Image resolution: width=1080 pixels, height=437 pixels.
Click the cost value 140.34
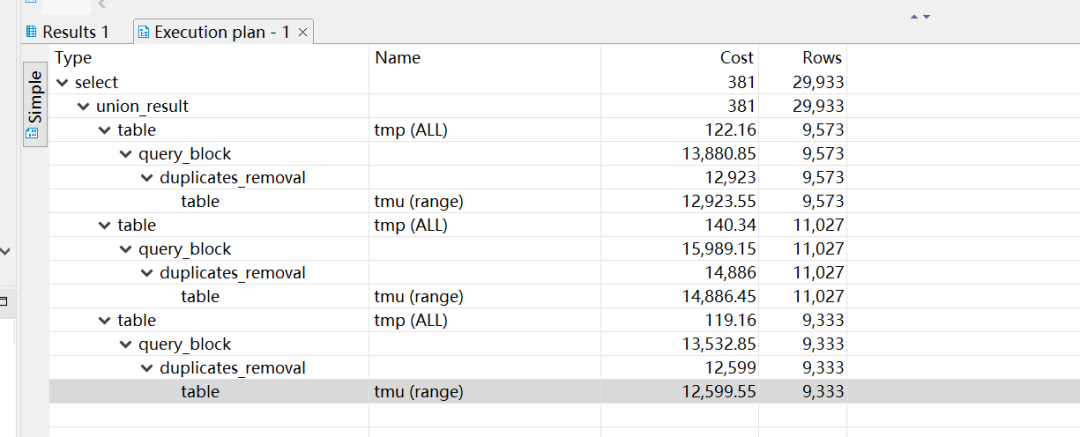(x=729, y=225)
